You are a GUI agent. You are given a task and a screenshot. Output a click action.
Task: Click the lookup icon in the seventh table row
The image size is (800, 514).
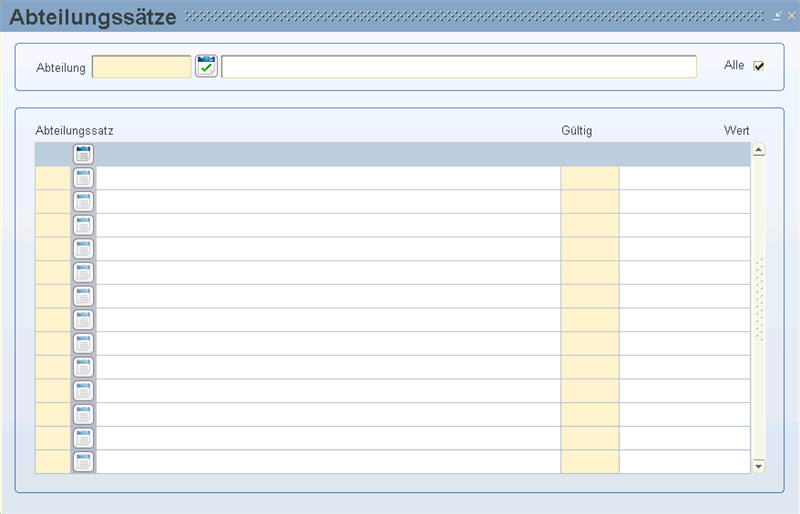[x=83, y=296]
